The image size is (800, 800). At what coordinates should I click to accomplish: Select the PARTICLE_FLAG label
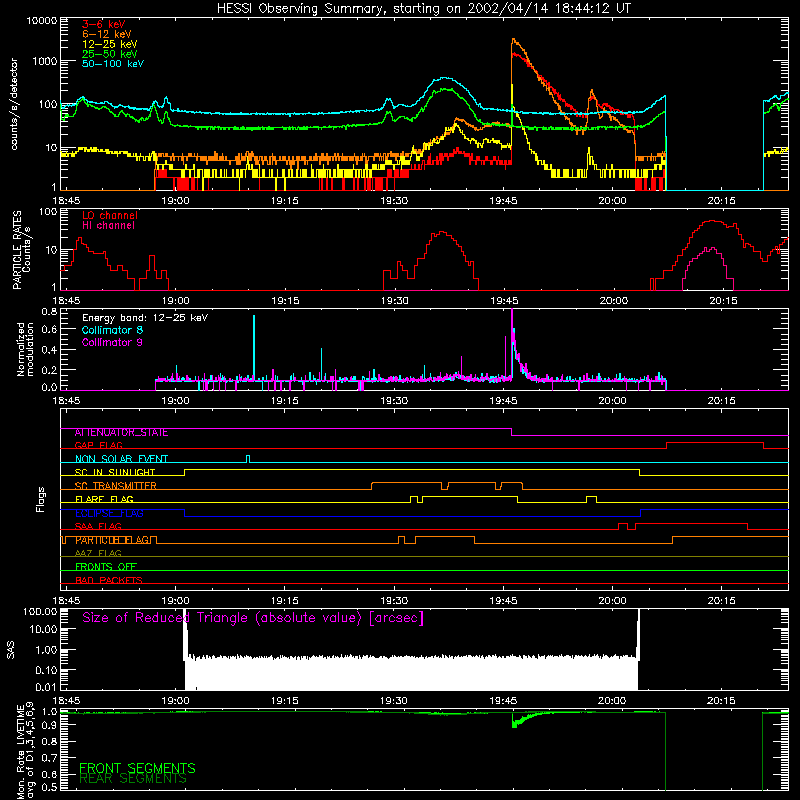[x=112, y=540]
